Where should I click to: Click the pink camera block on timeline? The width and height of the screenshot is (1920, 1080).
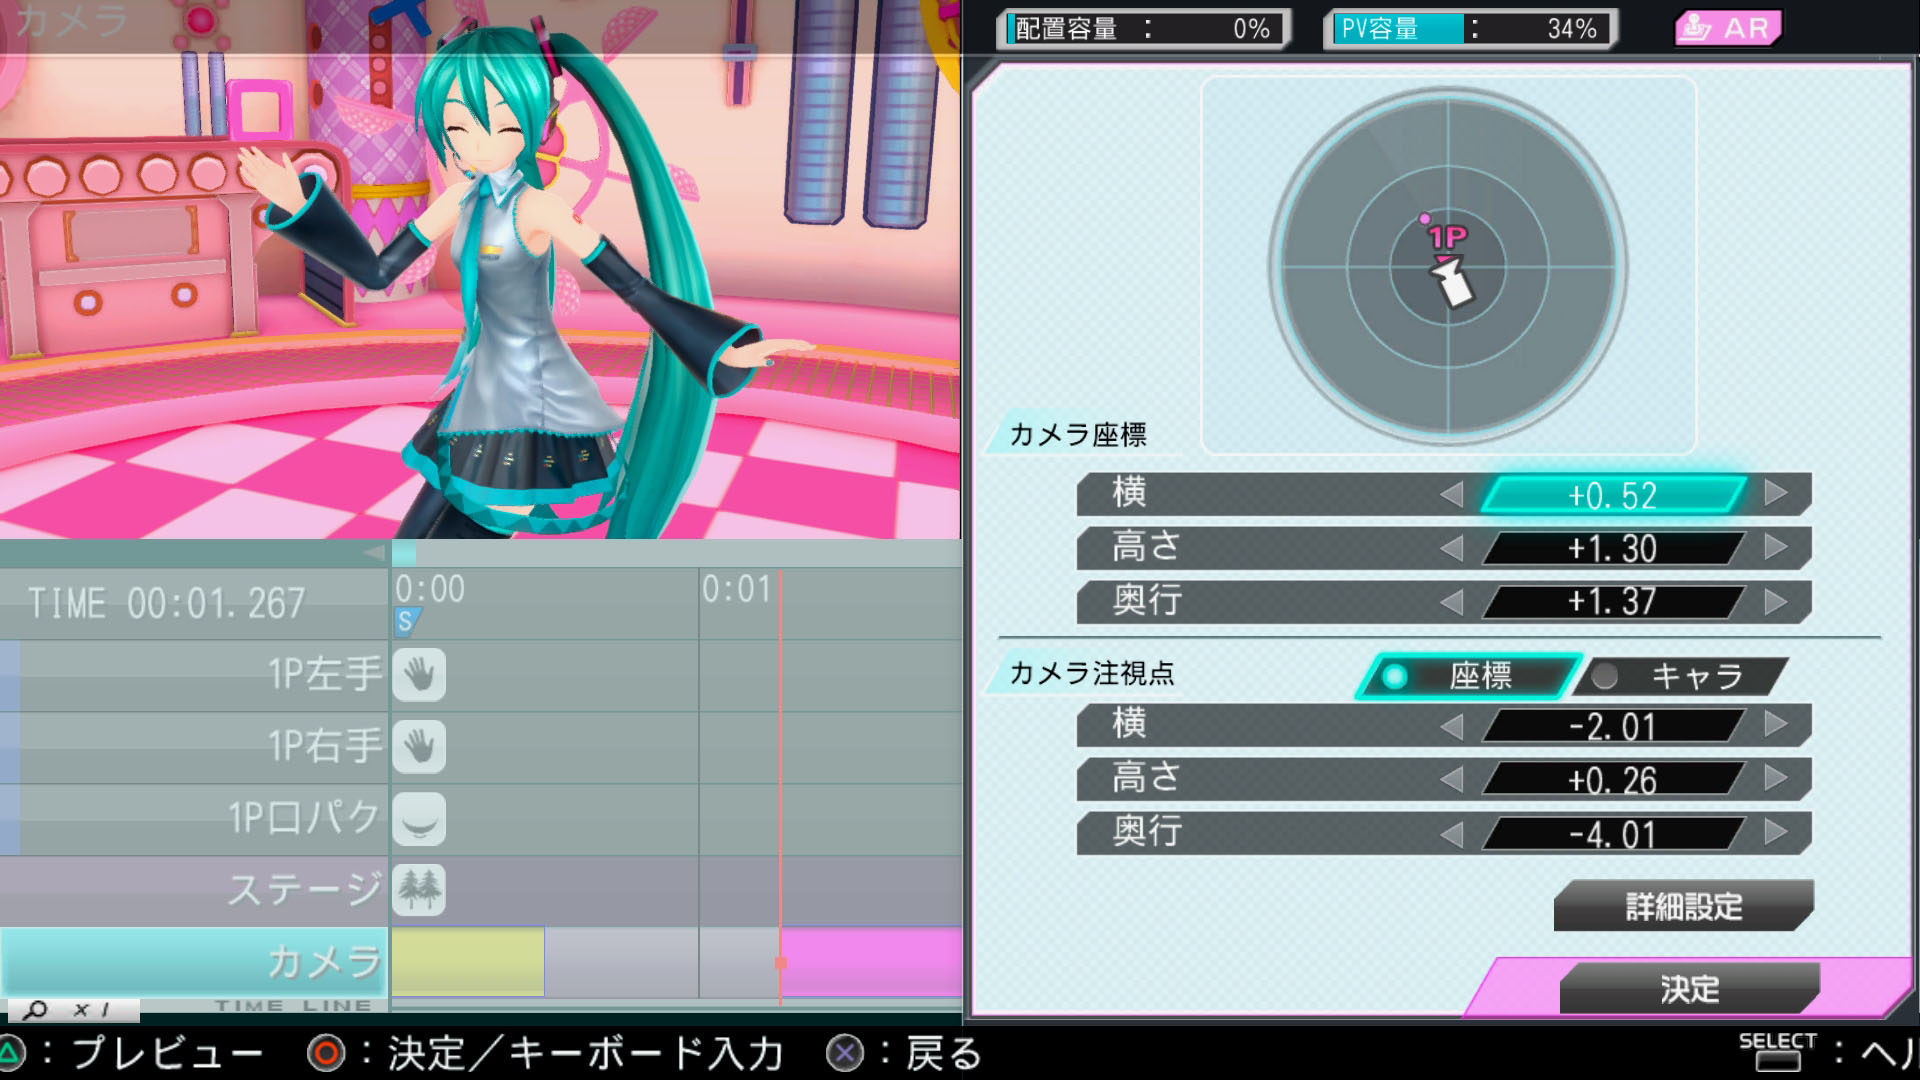tap(870, 961)
